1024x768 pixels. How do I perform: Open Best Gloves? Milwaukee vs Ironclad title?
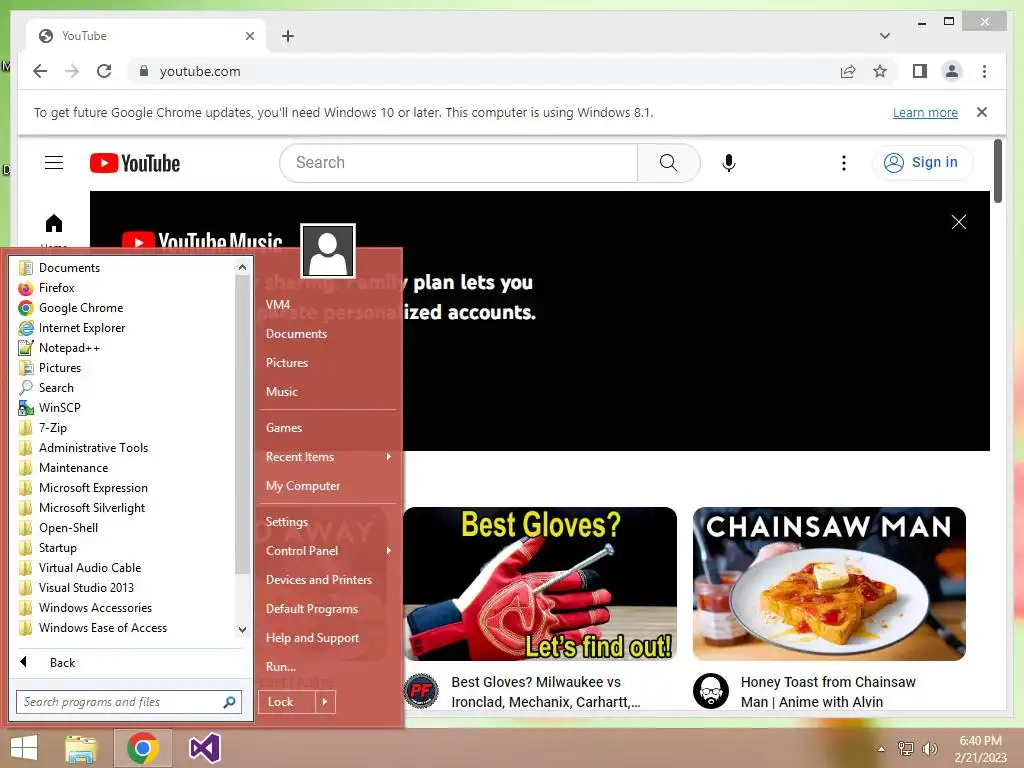[545, 692]
